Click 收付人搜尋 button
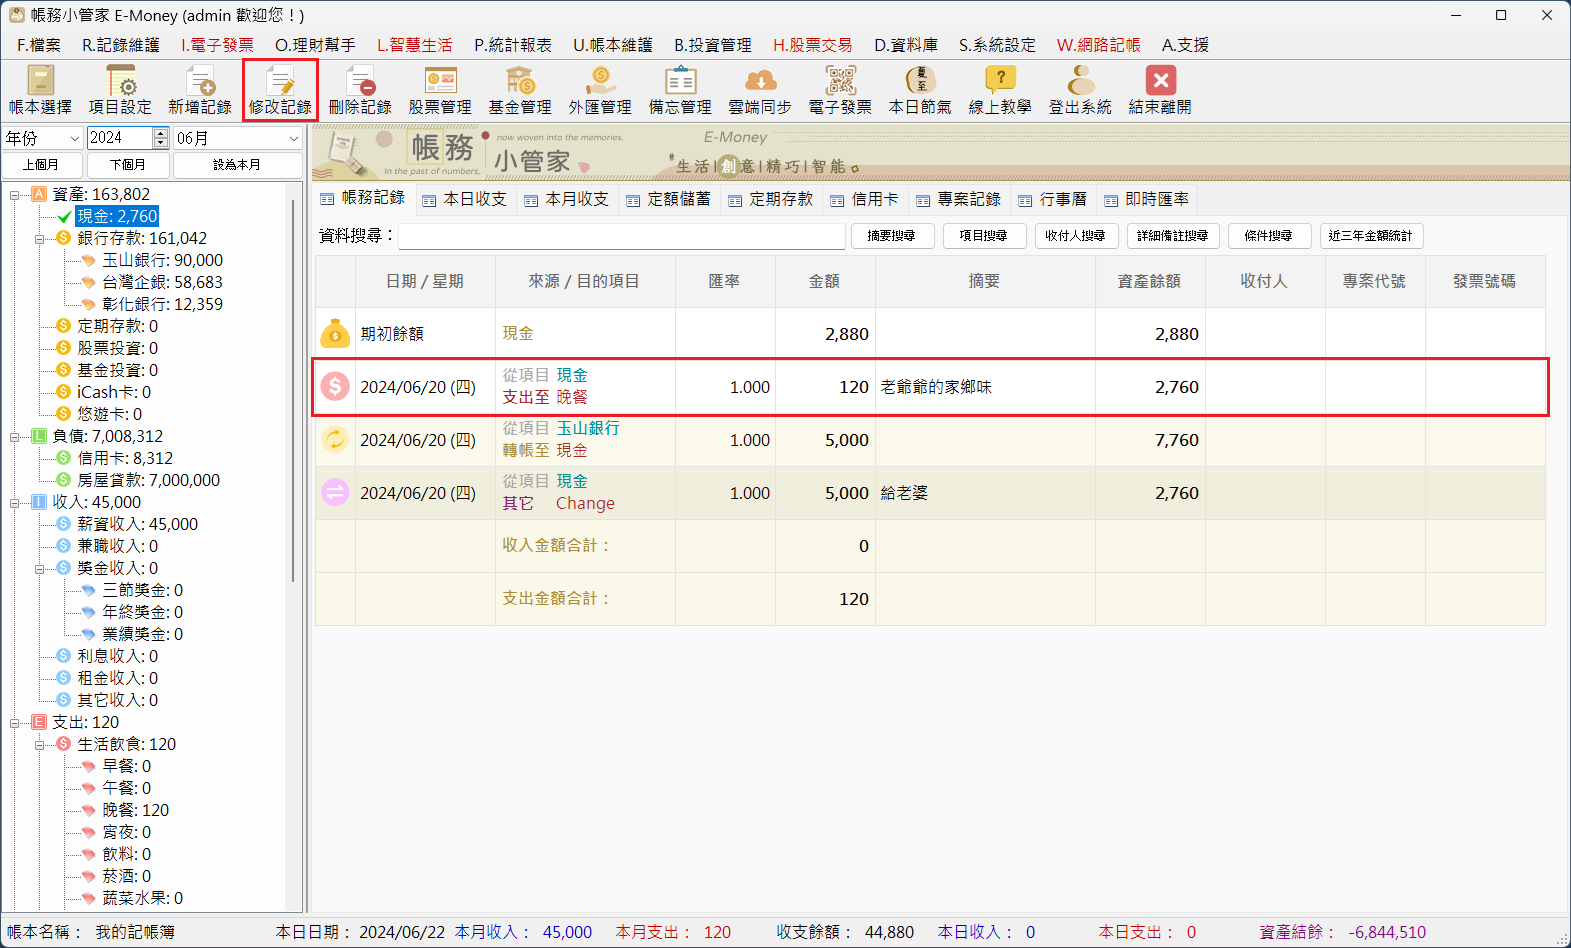 [1075, 236]
